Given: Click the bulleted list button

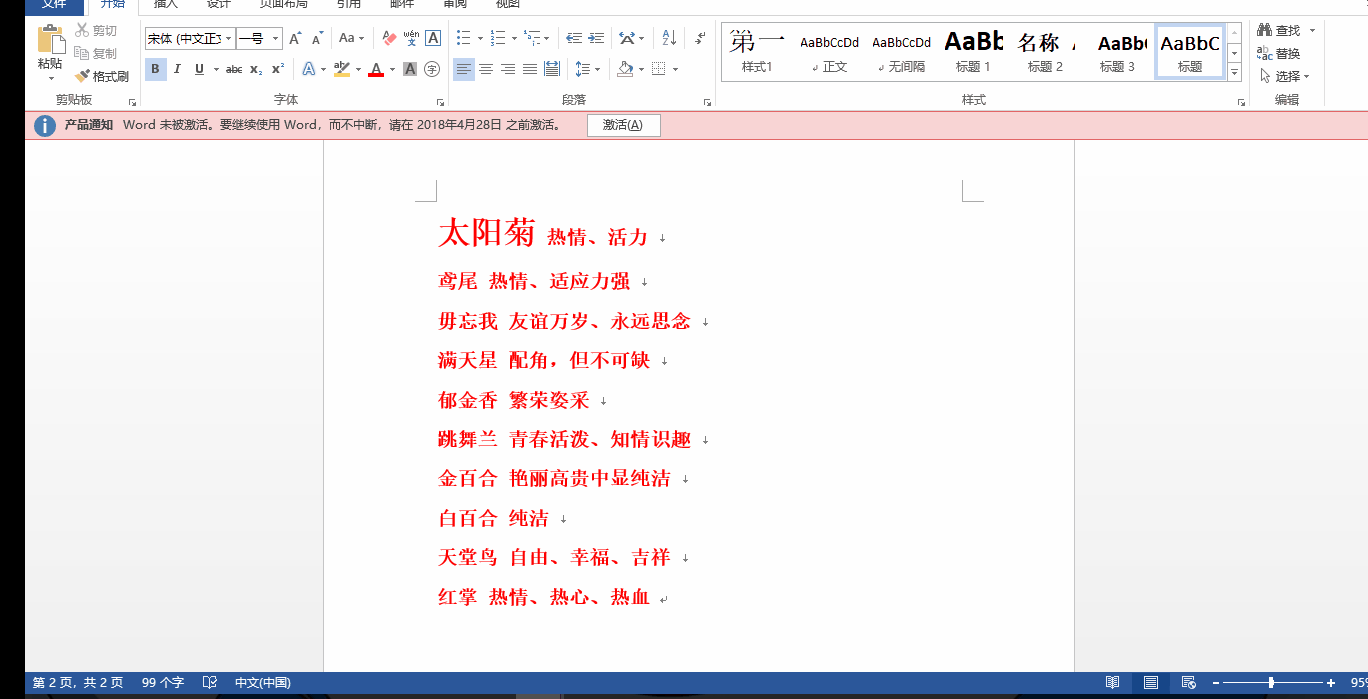Looking at the screenshot, I should [x=464, y=39].
